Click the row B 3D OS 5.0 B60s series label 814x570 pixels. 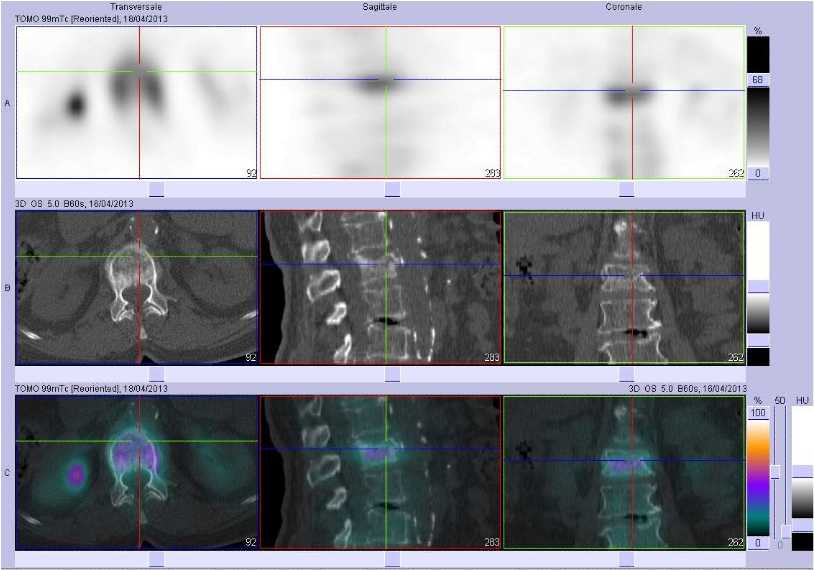click(74, 203)
